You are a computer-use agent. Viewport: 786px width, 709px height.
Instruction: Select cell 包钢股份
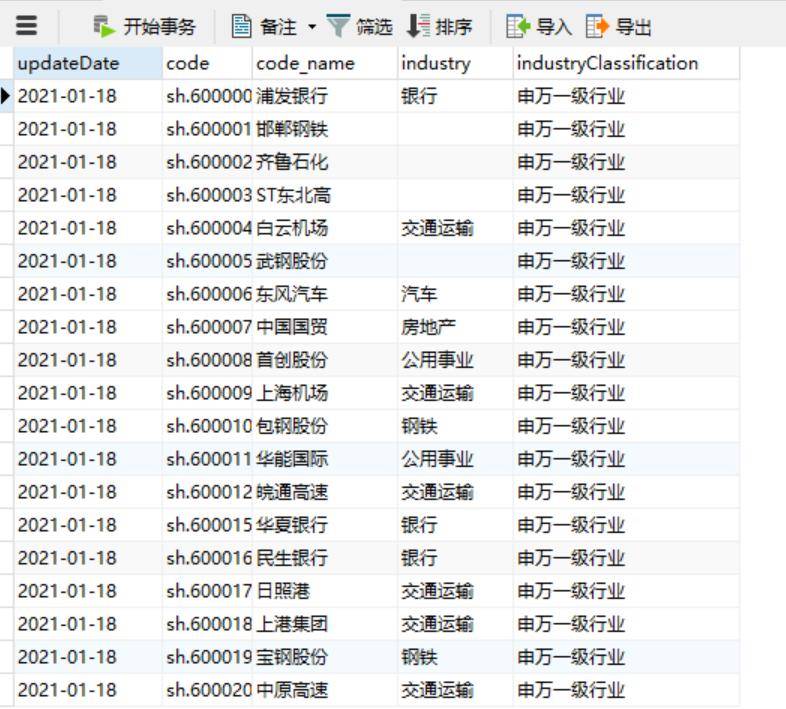[x=325, y=426]
